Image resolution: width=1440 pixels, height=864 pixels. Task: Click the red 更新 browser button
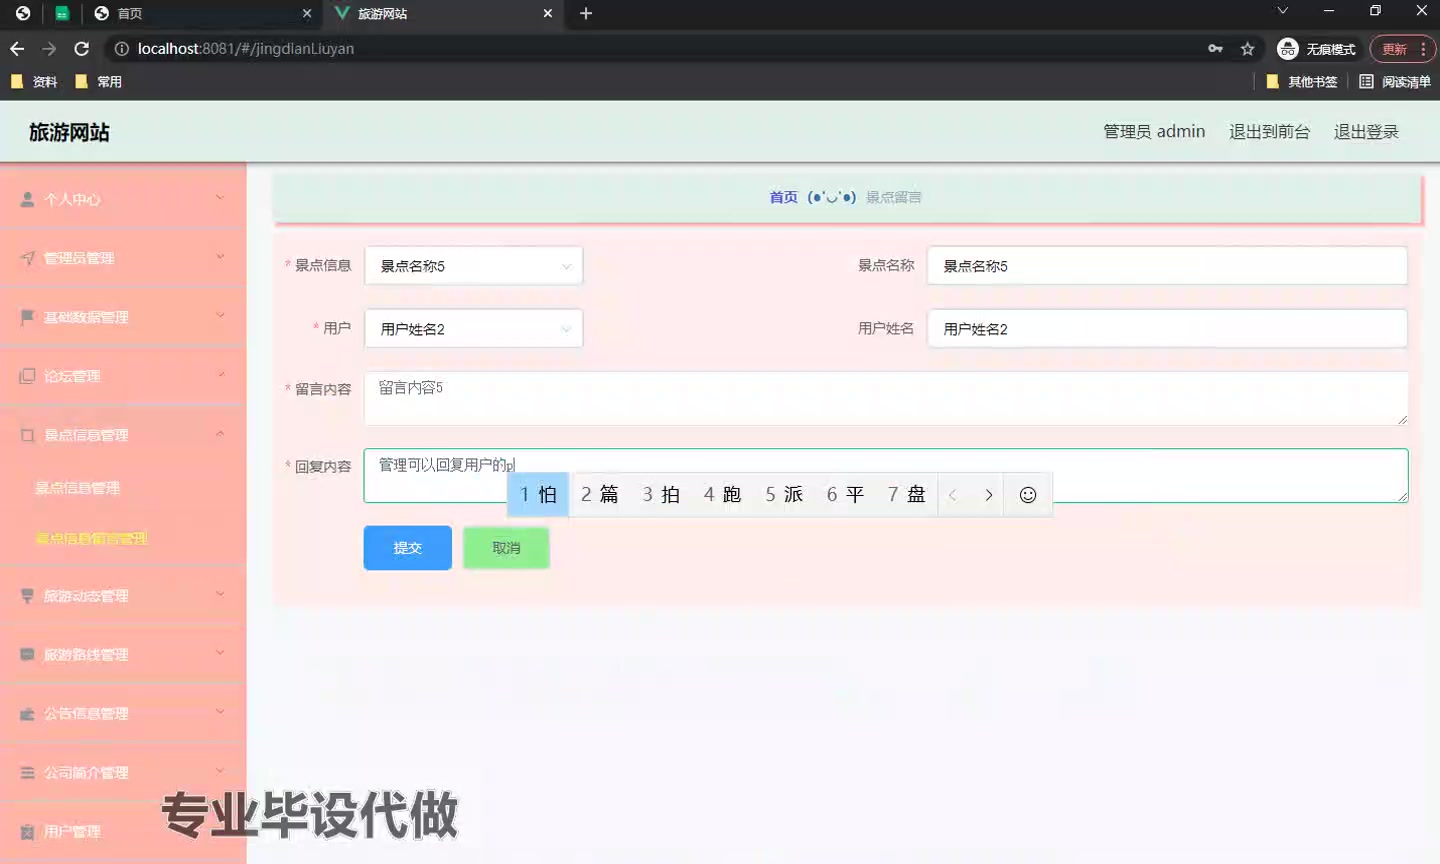(x=1402, y=49)
